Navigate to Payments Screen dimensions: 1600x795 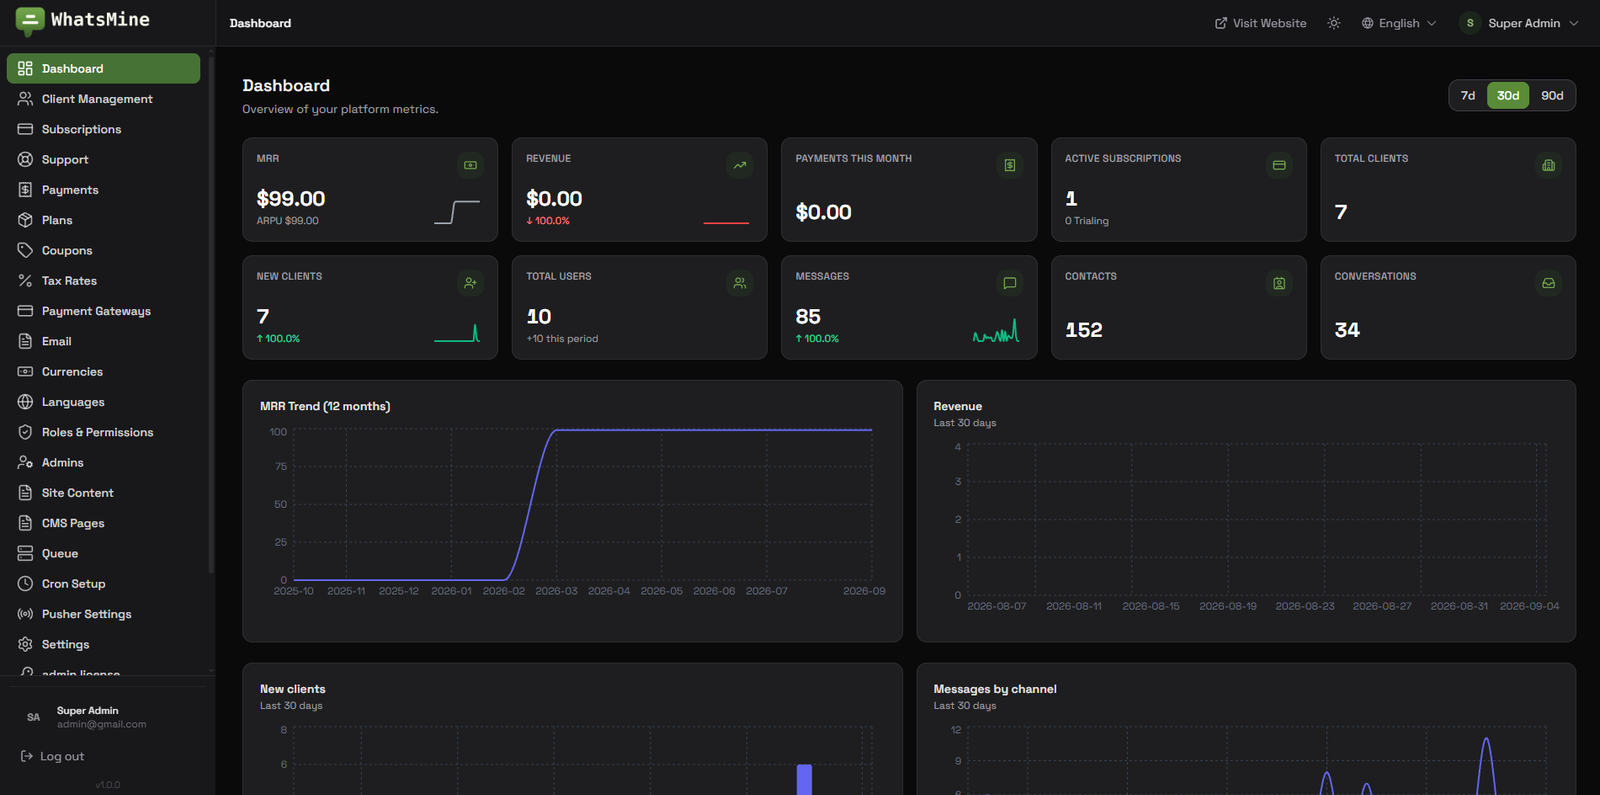[x=103, y=190]
